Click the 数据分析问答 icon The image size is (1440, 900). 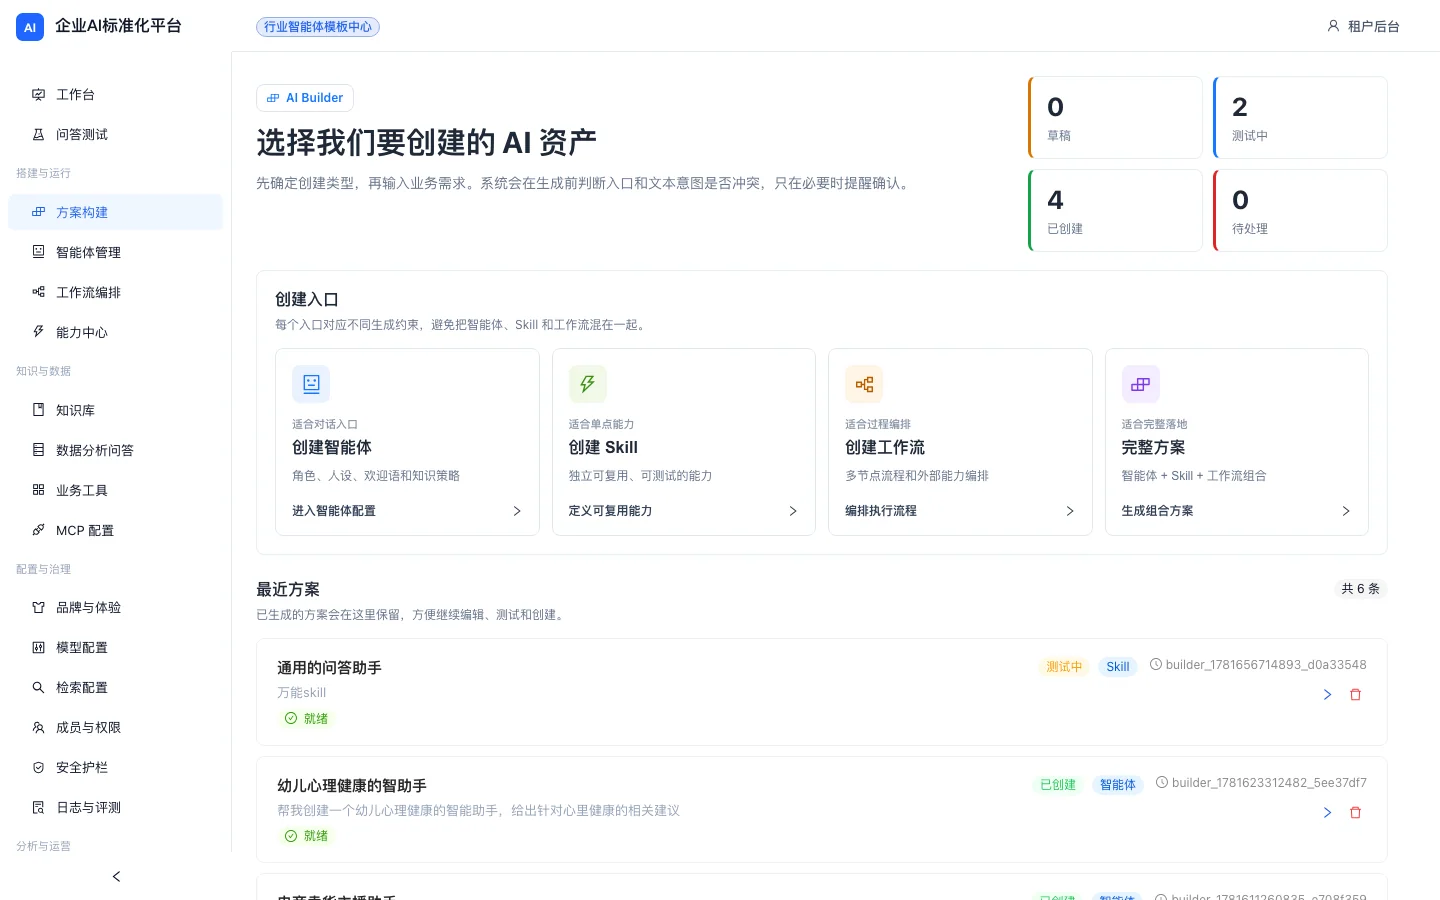click(38, 450)
